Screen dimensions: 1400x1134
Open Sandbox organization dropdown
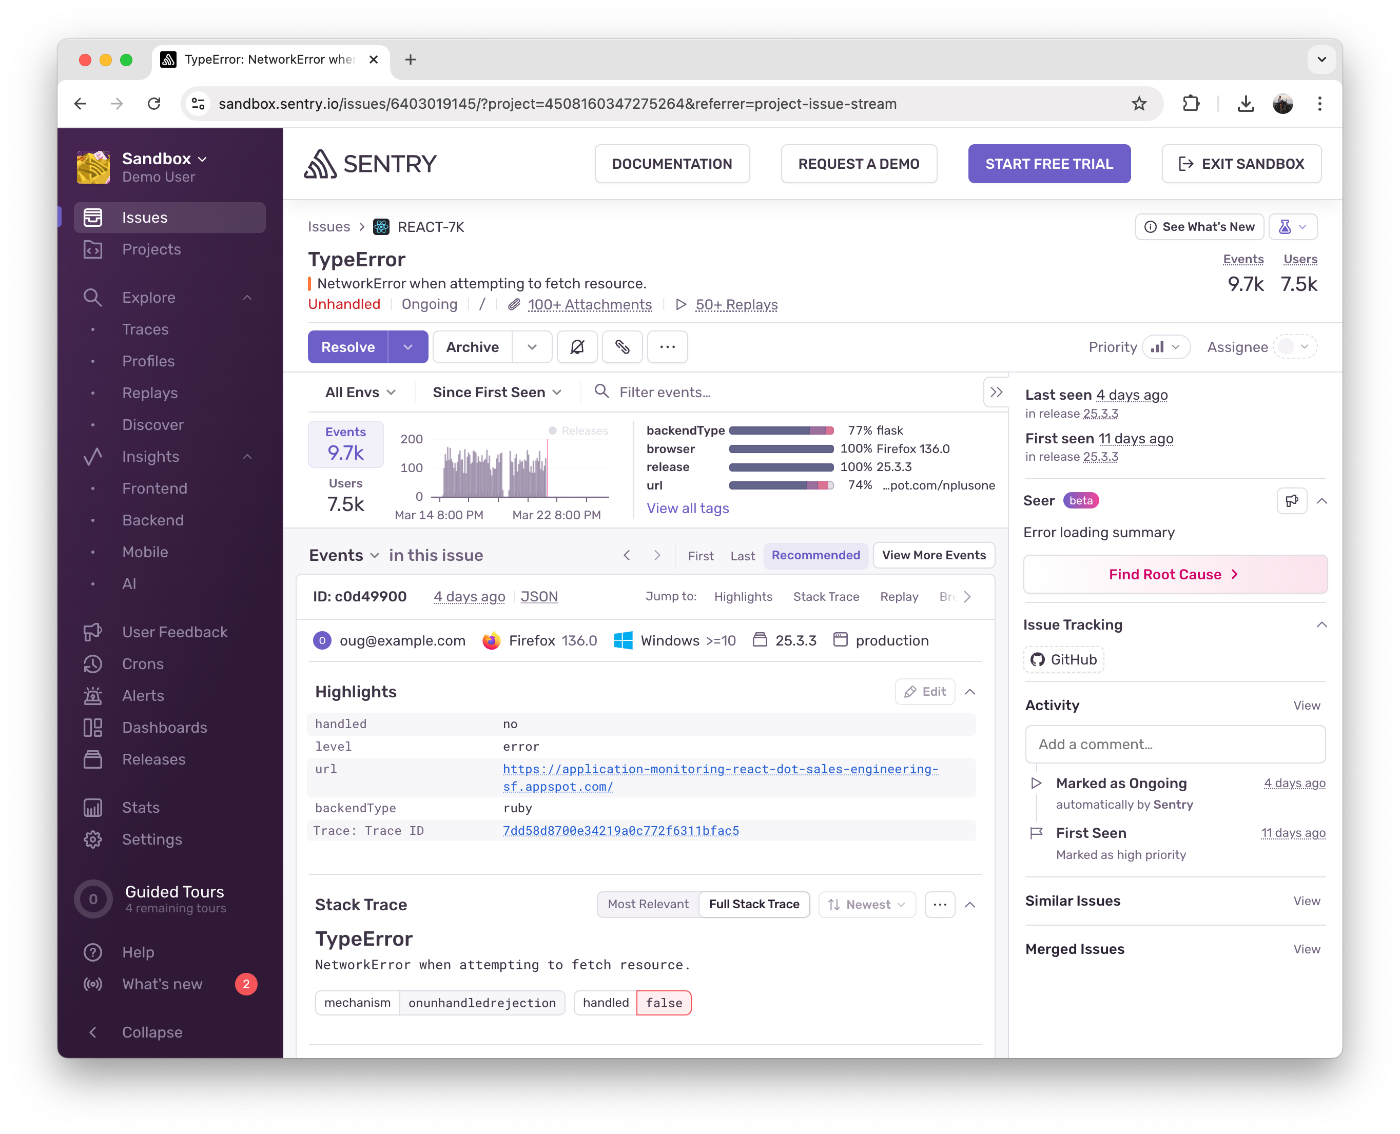coord(165,159)
